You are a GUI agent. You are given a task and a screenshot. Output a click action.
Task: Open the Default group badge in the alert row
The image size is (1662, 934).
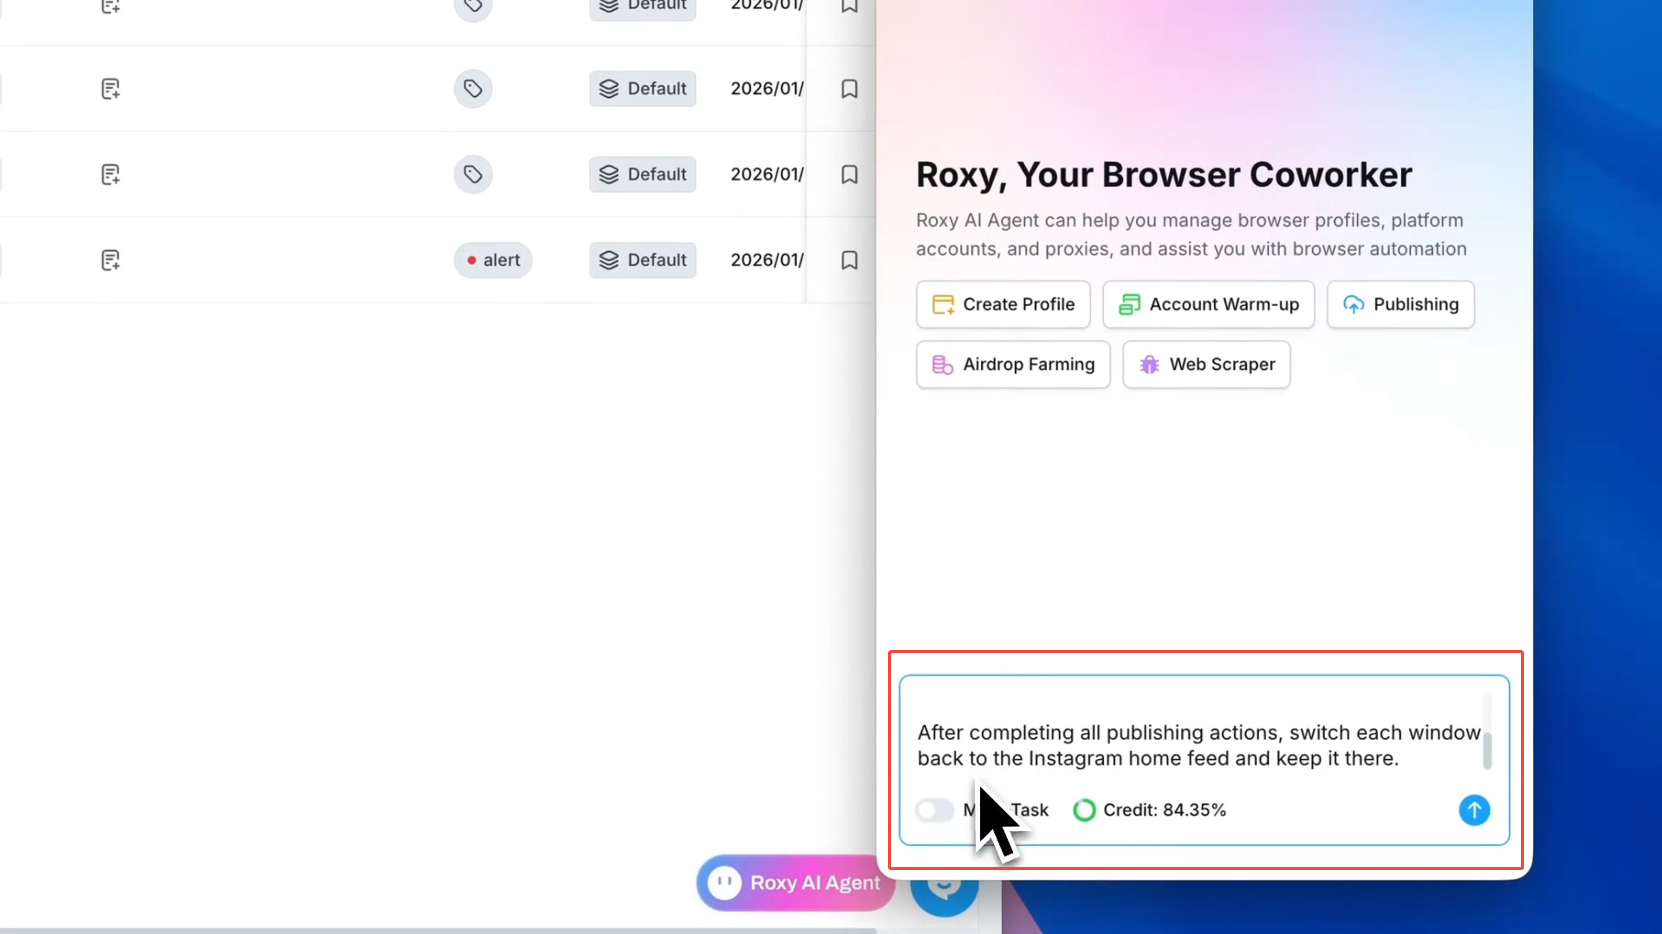[x=643, y=260]
